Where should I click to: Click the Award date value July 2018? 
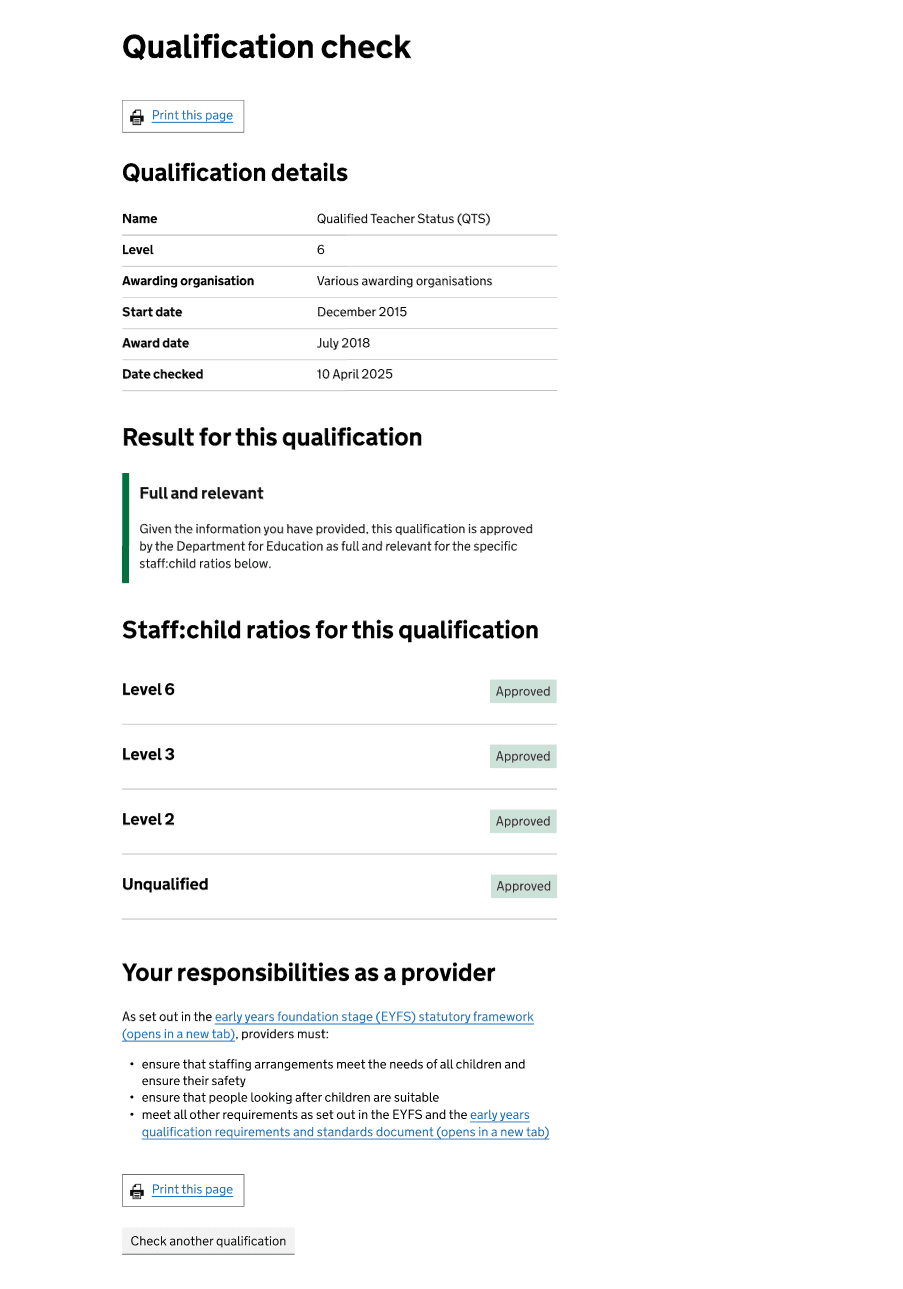(343, 343)
